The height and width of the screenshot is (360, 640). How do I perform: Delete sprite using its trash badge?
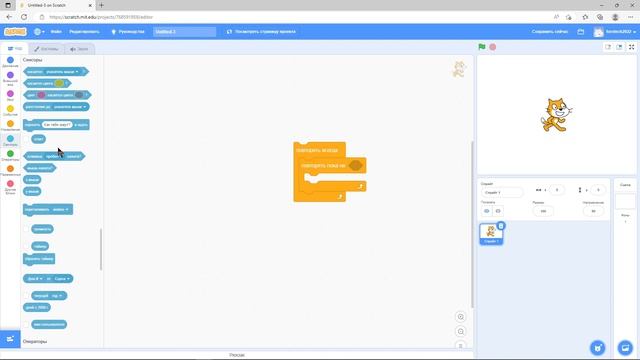[x=501, y=225]
